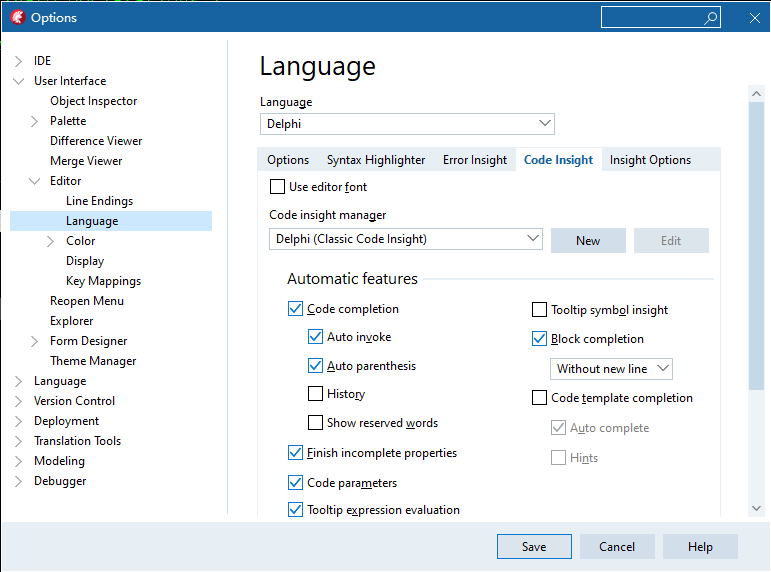Viewport: 771px width, 572px height.
Task: Switch to the Syntax Highlighter tab
Action: (x=376, y=160)
